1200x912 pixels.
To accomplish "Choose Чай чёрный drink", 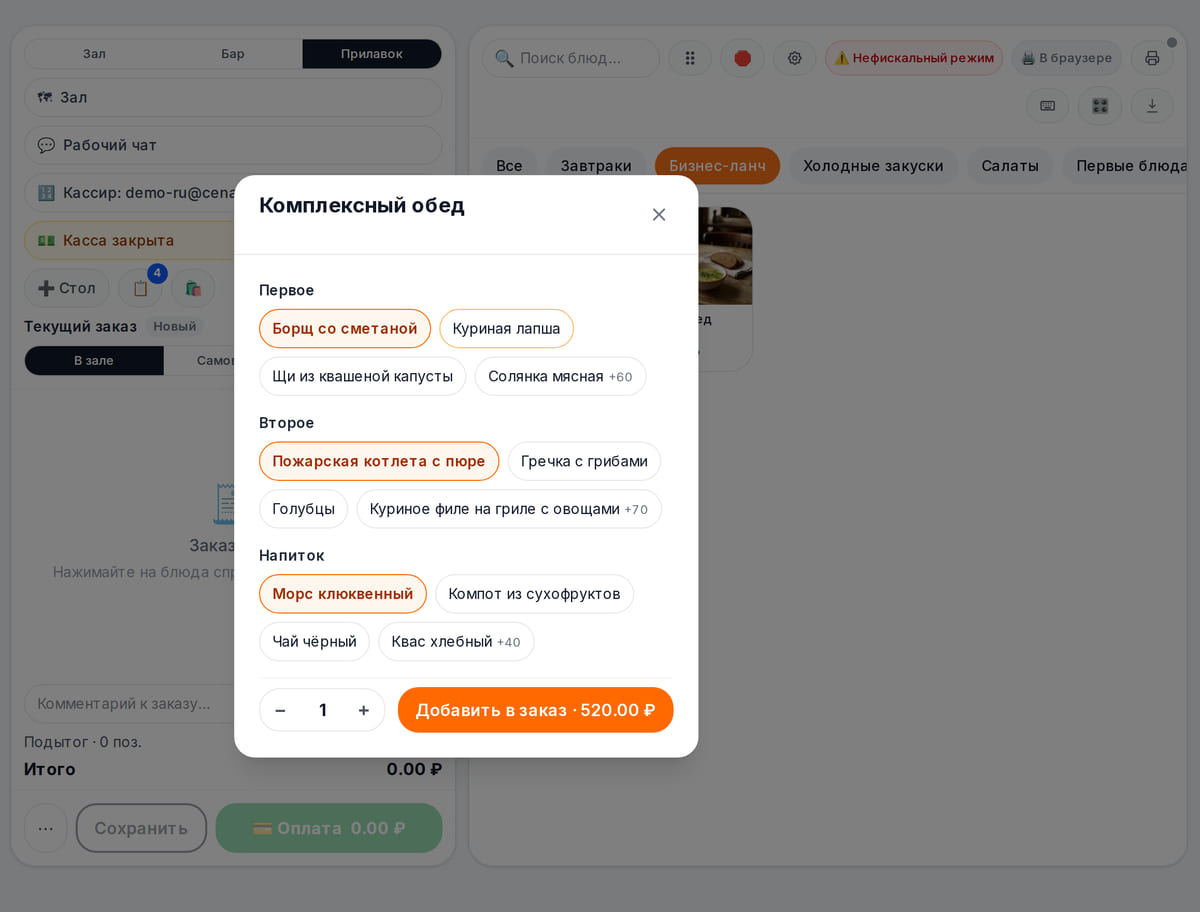I will click(x=314, y=642).
